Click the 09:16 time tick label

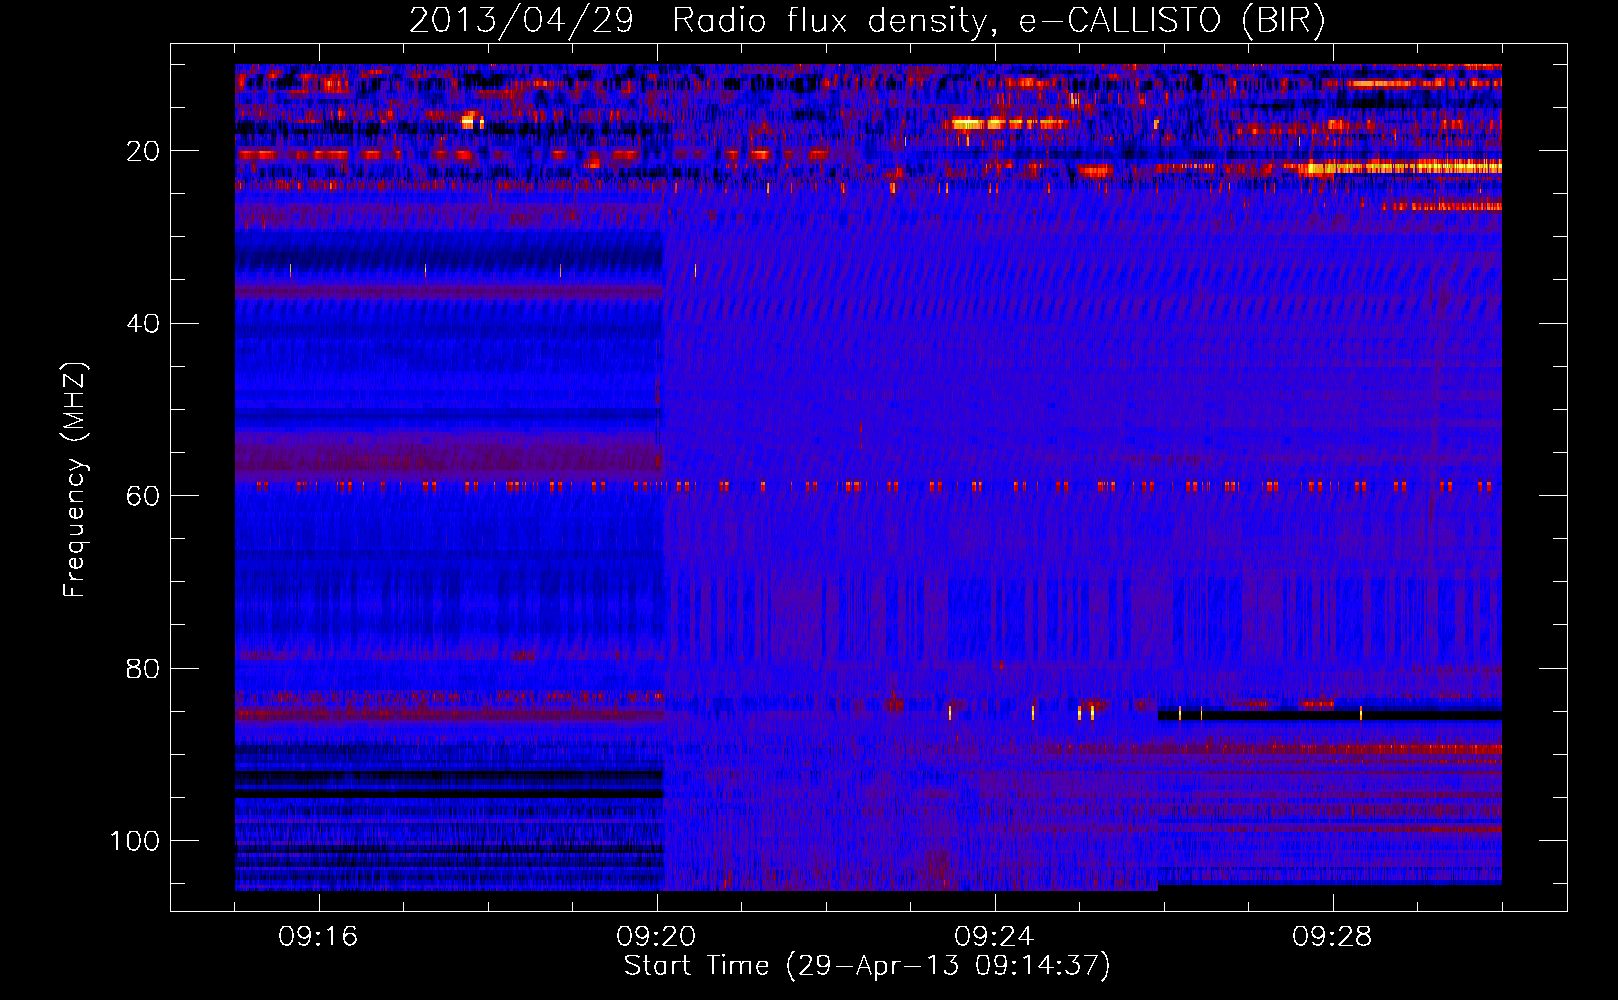pyautogui.click(x=318, y=937)
